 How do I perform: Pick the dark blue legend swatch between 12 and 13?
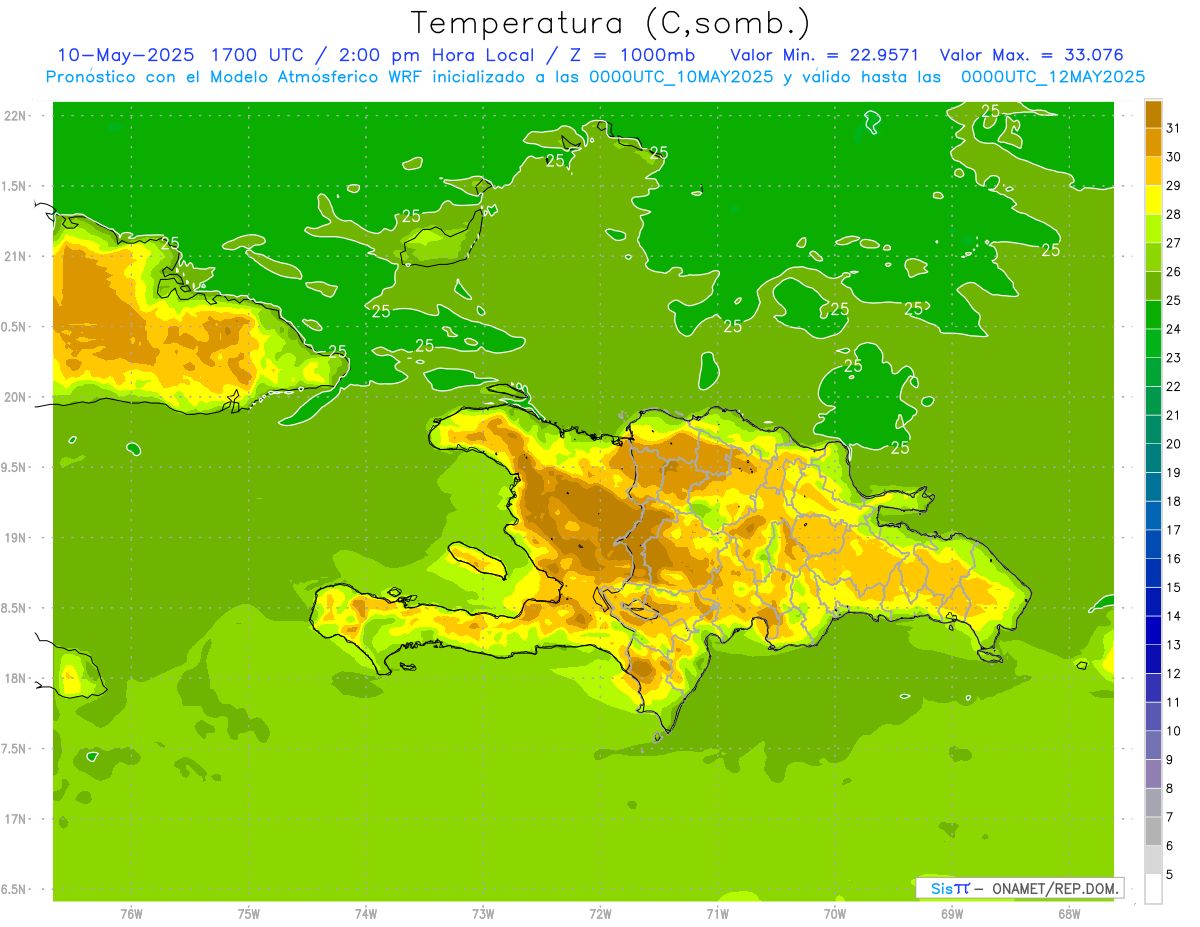click(x=1153, y=659)
